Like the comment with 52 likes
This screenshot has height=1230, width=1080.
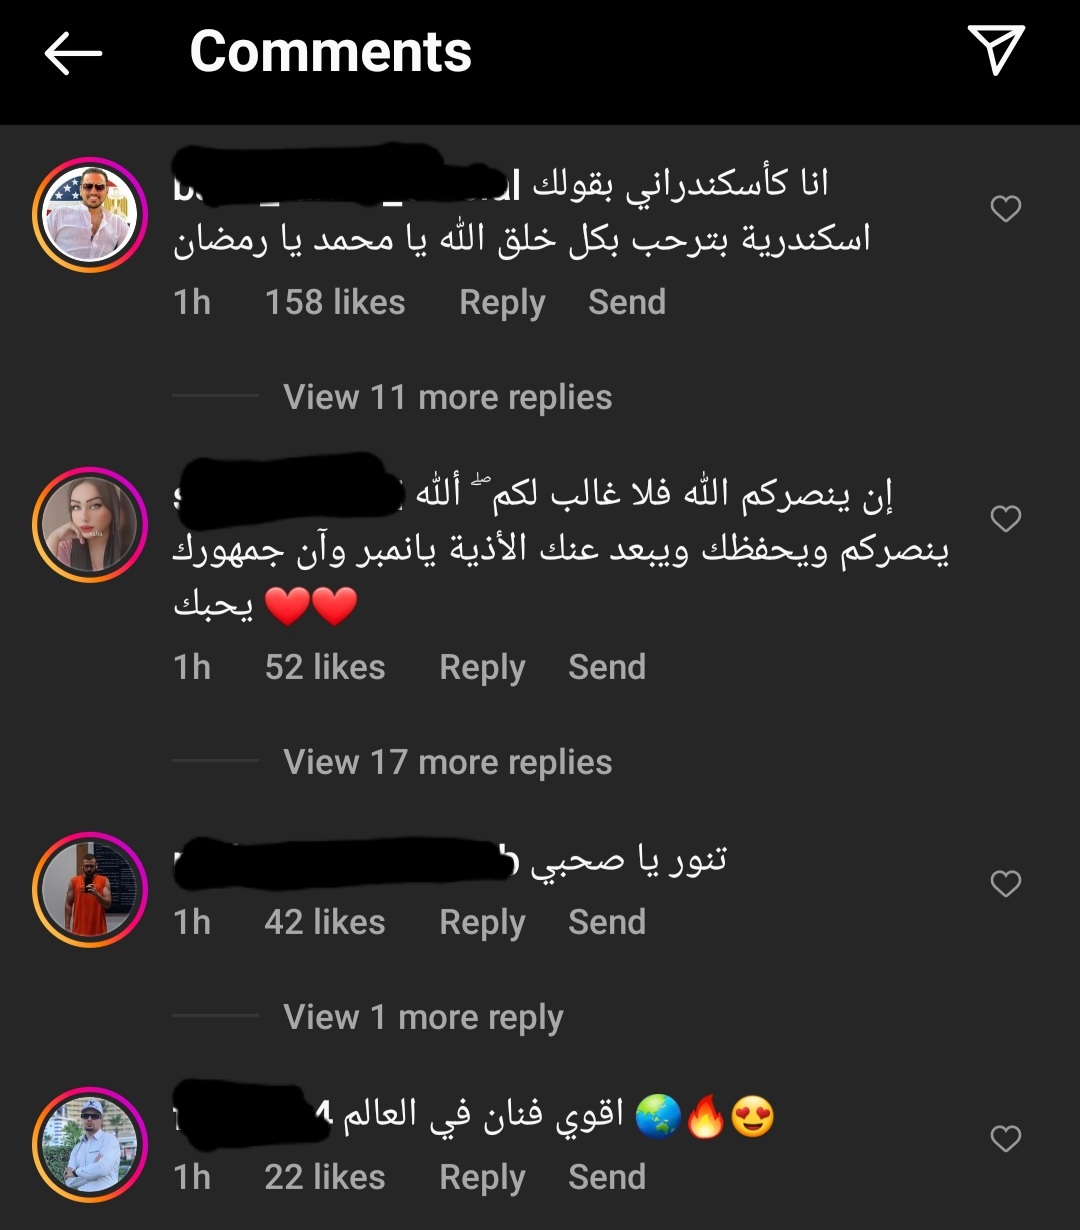click(1005, 519)
